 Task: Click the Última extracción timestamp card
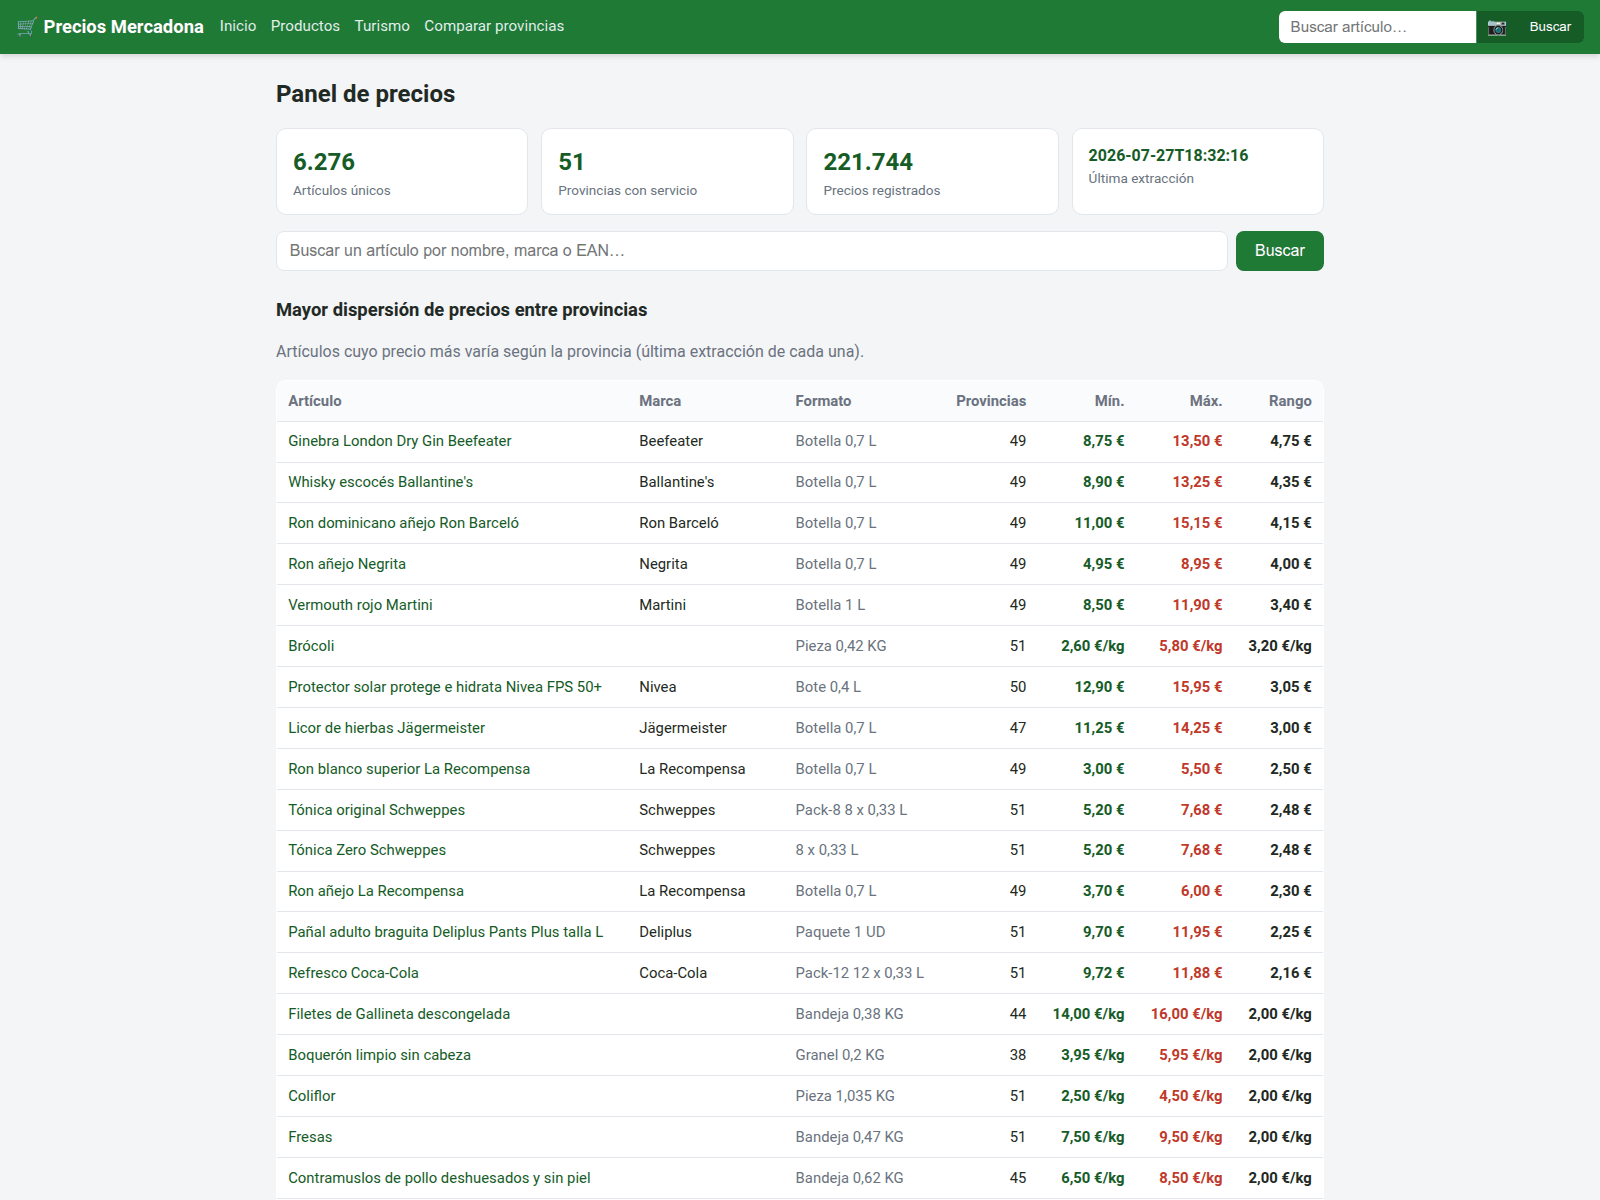tap(1197, 171)
